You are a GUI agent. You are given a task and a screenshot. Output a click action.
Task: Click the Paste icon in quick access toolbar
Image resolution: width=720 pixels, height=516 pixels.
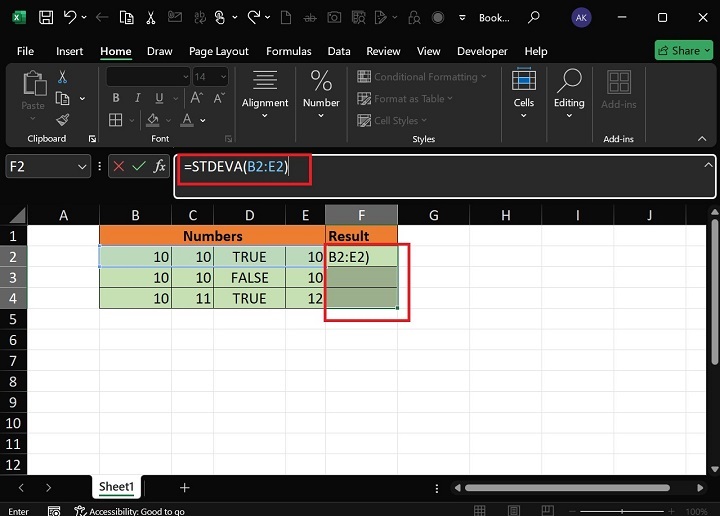click(x=126, y=17)
